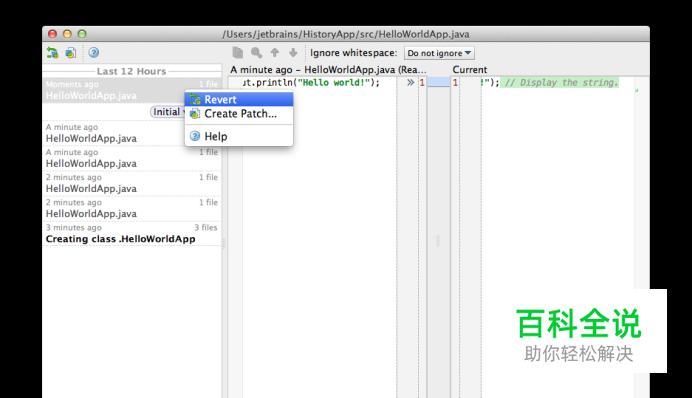Click the A minute ago pane title
692x398 pixels.
[x=328, y=70]
